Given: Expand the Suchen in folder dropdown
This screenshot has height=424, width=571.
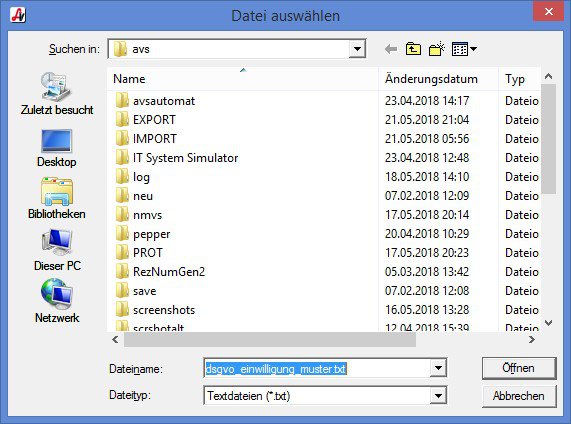Looking at the screenshot, I should (x=357, y=49).
